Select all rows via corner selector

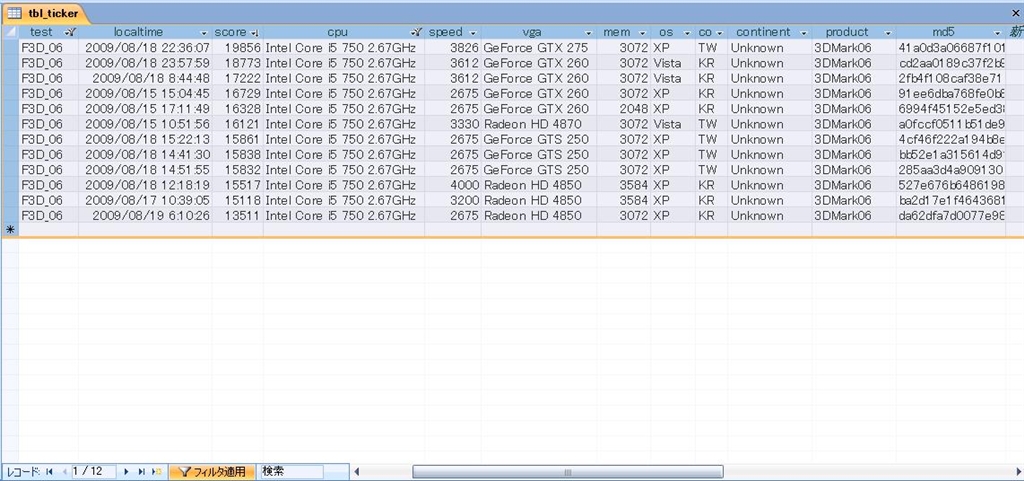tap(10, 32)
